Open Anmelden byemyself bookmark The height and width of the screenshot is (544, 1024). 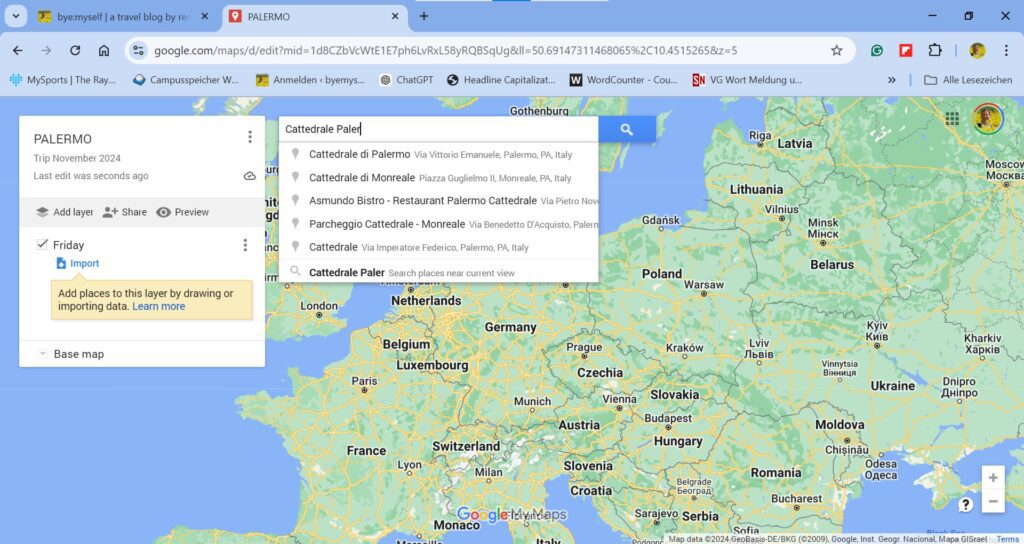[x=310, y=80]
